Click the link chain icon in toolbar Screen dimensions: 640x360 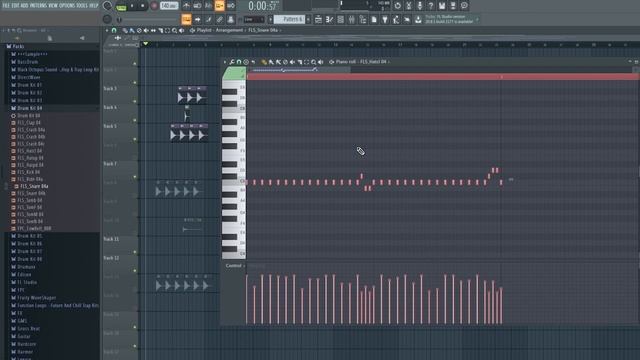[x=220, y=19]
